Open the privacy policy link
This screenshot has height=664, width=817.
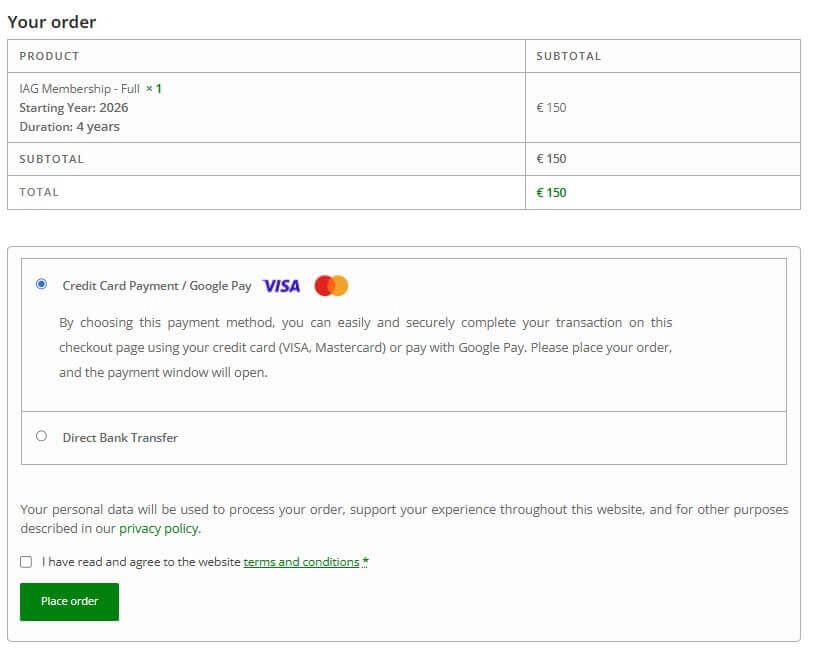159,529
